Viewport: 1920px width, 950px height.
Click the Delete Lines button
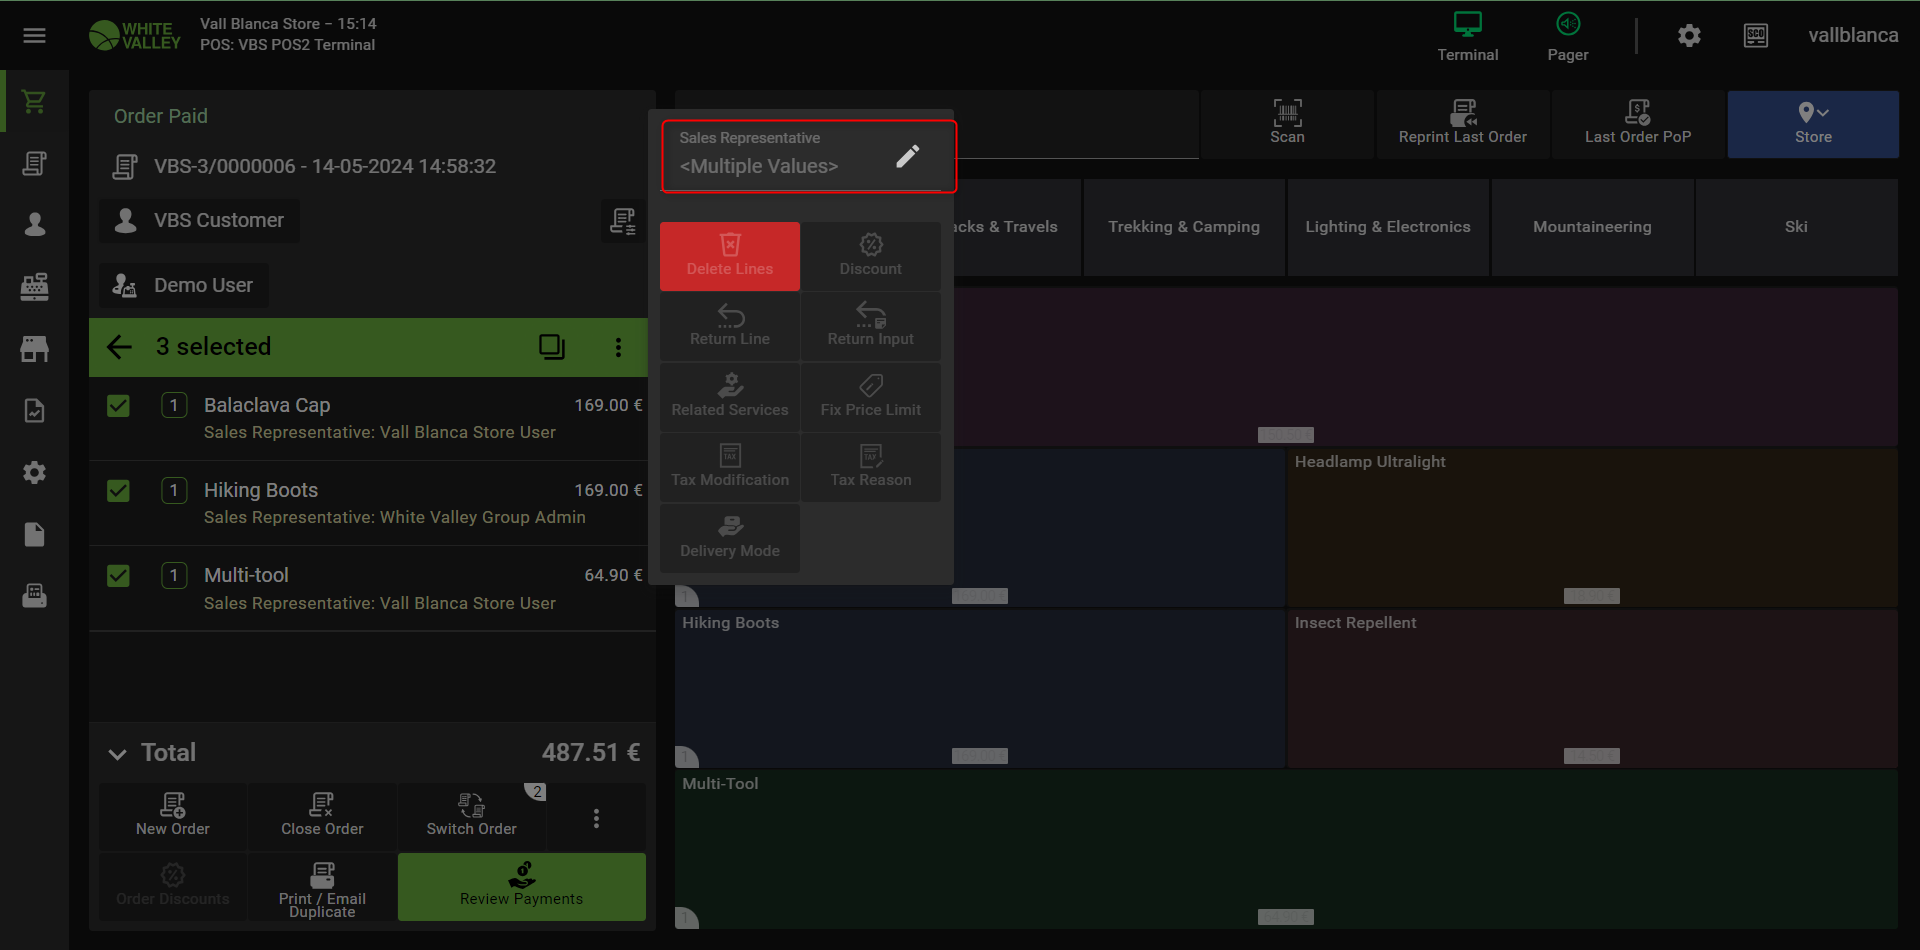(x=729, y=256)
